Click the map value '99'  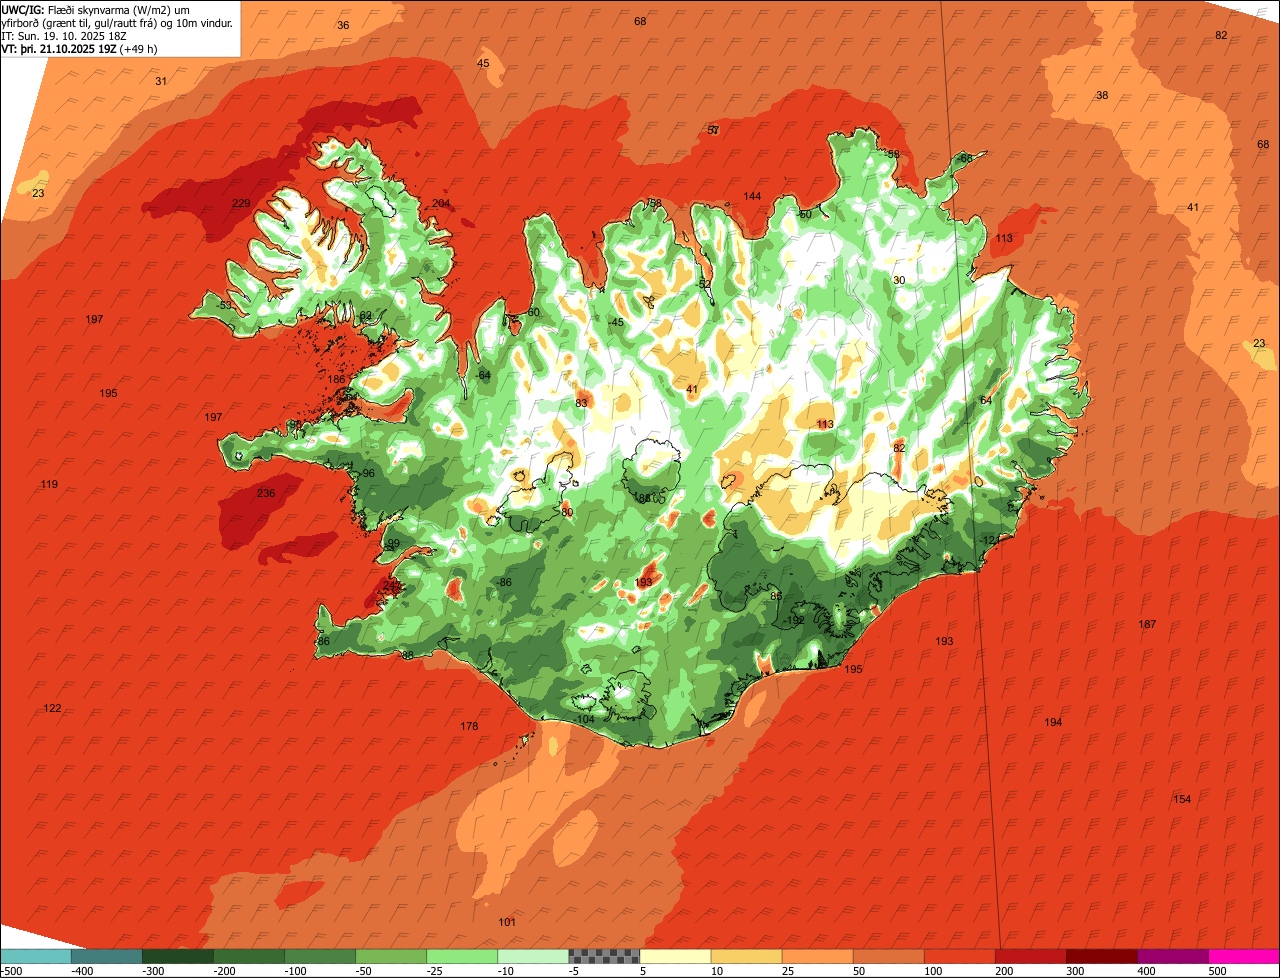click(393, 543)
